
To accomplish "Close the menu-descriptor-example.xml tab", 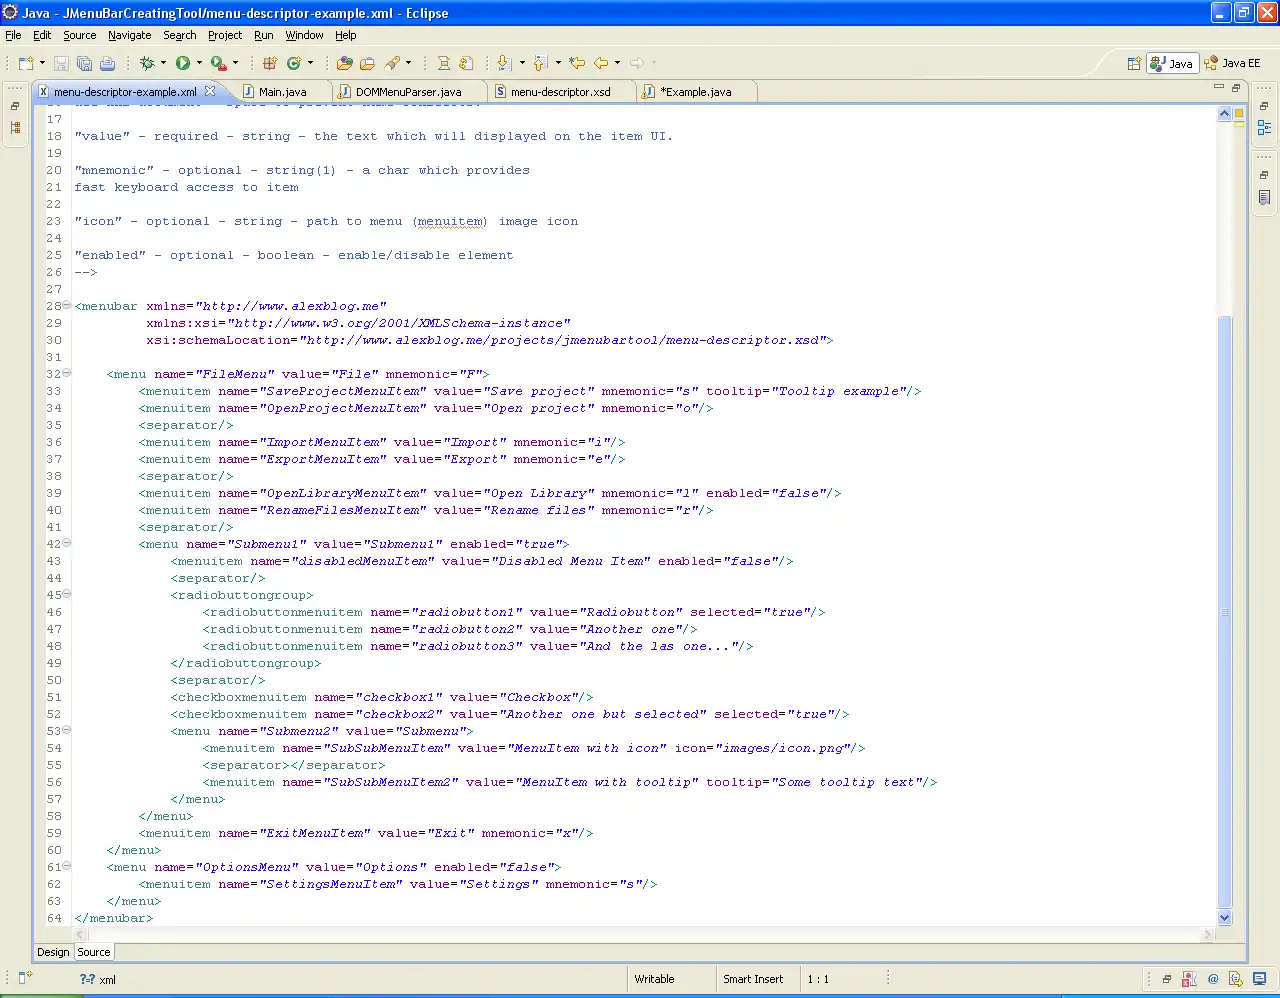I will pos(210,91).
